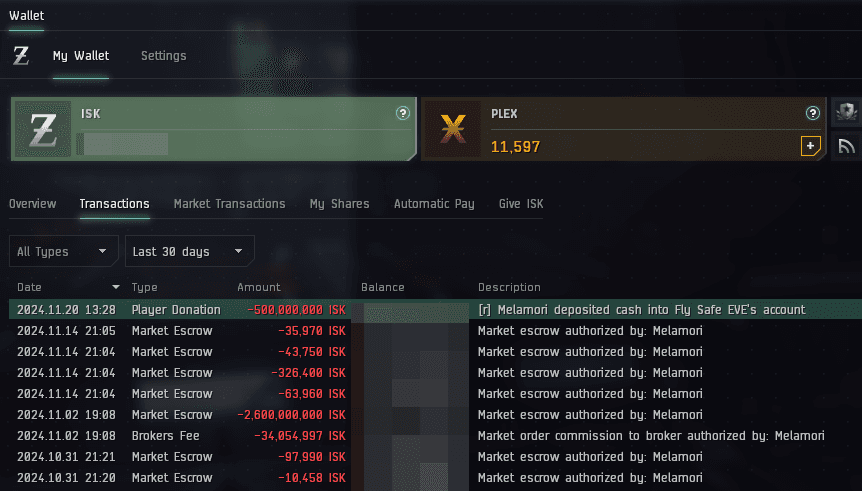Click the PLEX currency icon
862x491 pixels.
453,130
